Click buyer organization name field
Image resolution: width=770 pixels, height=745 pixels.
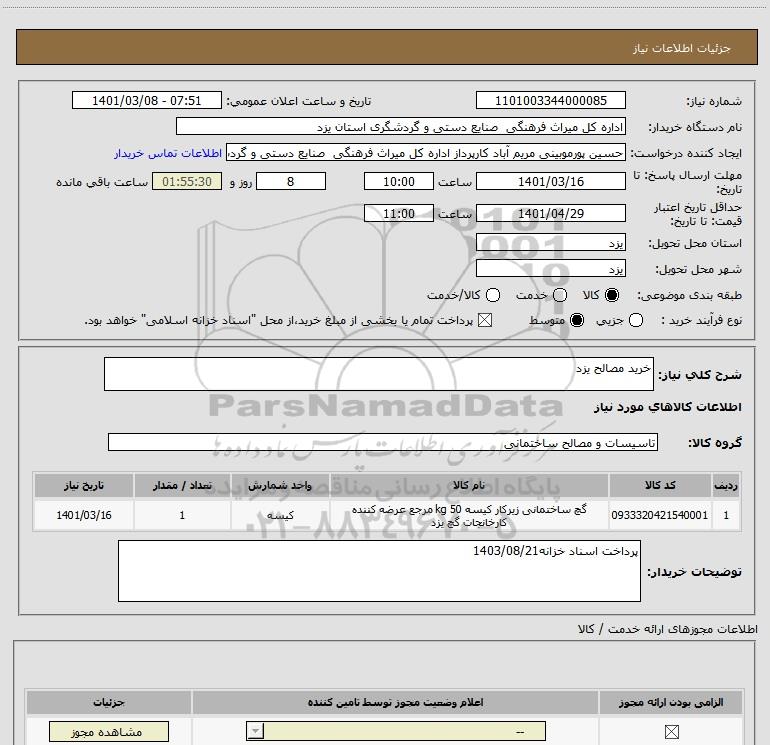click(401, 127)
